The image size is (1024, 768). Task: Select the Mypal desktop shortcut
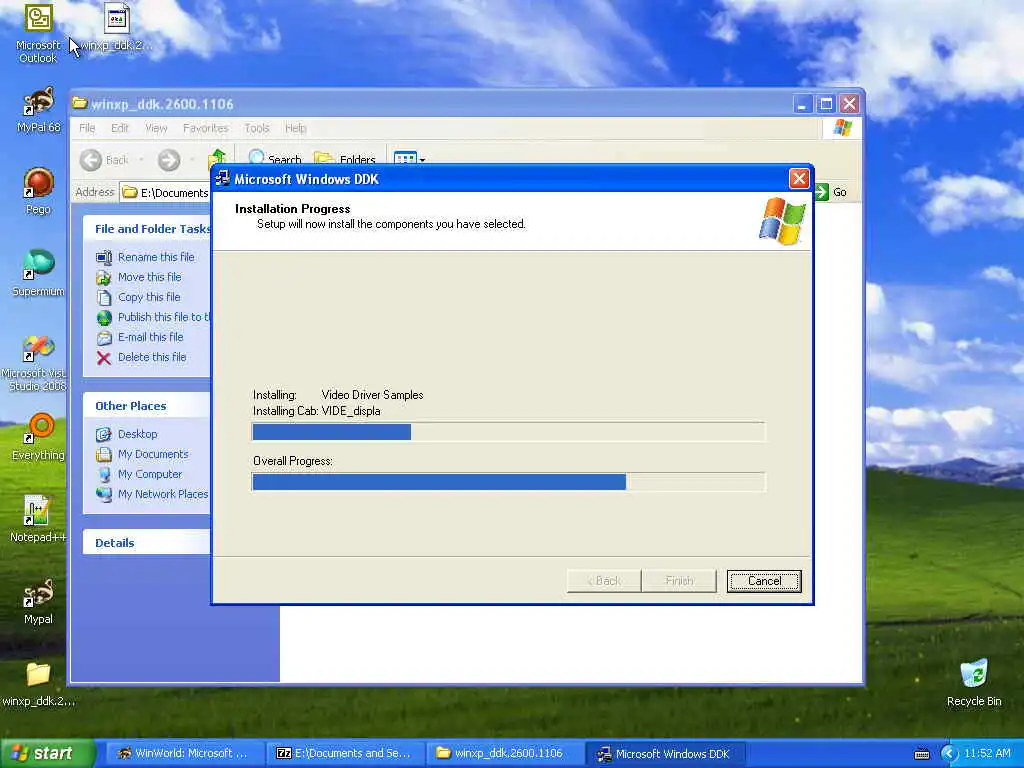coord(38,601)
